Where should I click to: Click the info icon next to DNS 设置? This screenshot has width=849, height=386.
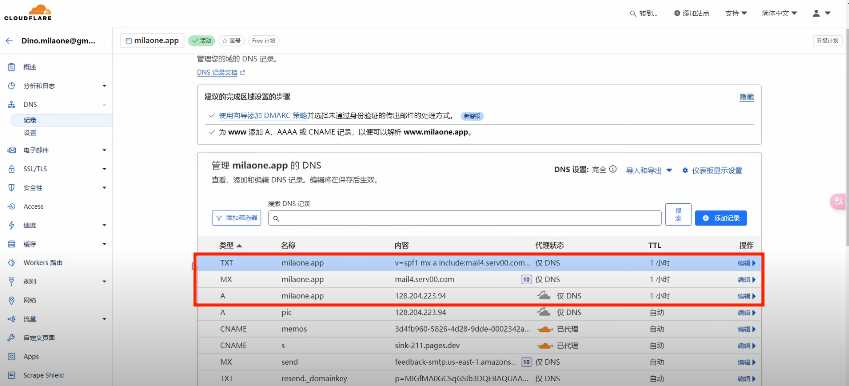(613, 169)
